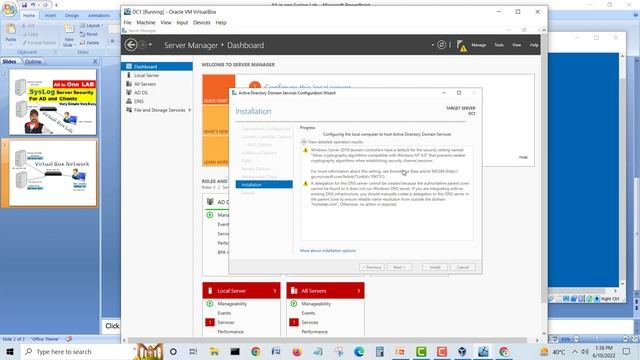Click Reset in PowerPoint Slides group

click(x=89, y=34)
